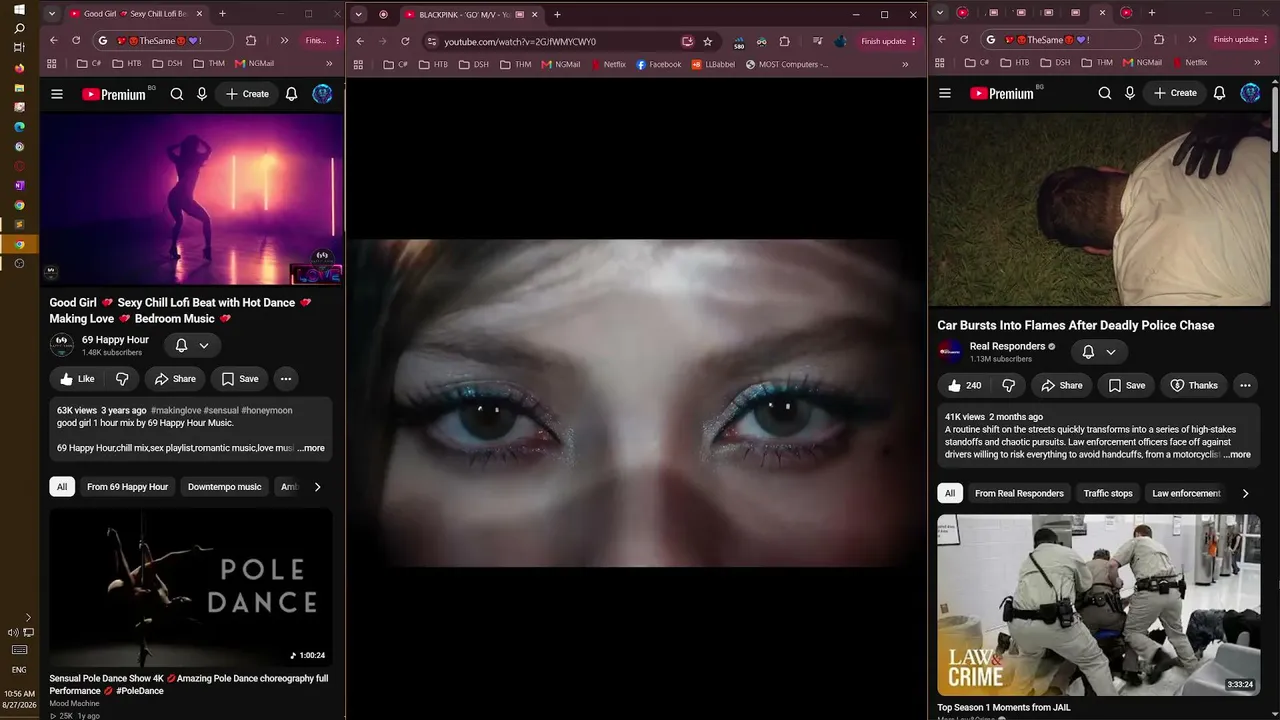The height and width of the screenshot is (720, 1280).
Task: Select 'From 69 Happy Hour' chip
Action: click(x=127, y=487)
